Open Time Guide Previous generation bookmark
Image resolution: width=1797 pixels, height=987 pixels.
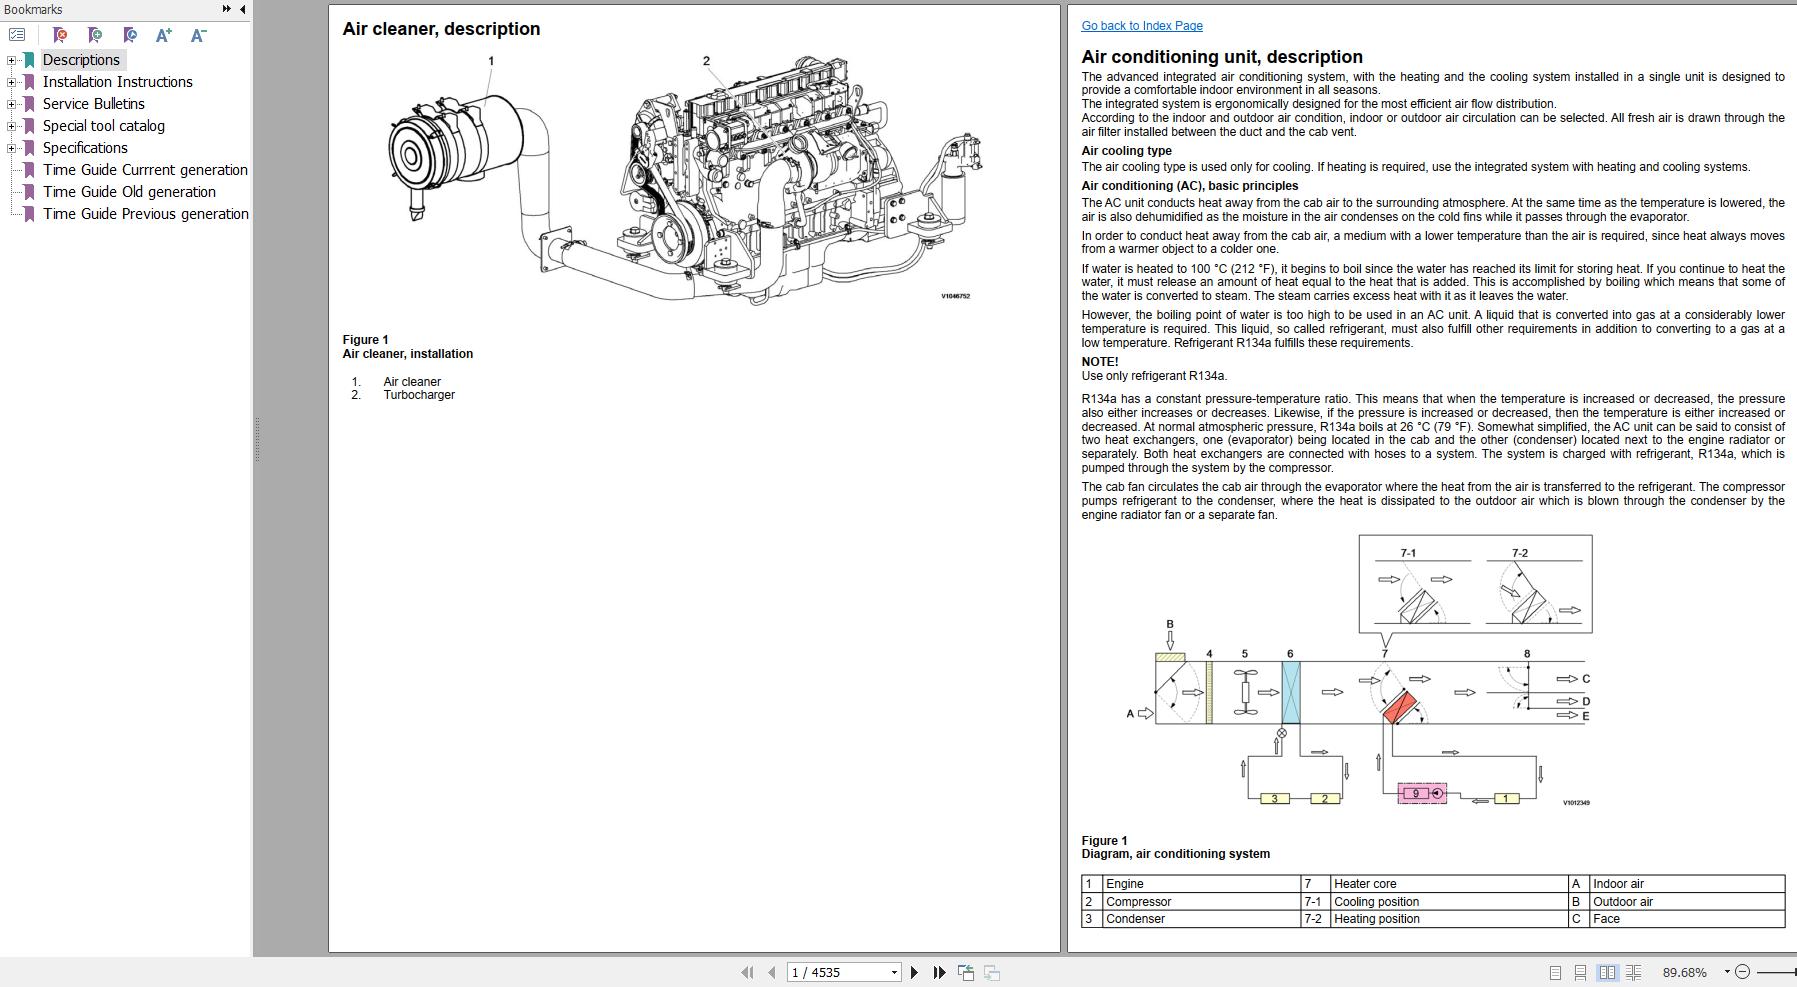click(x=146, y=214)
